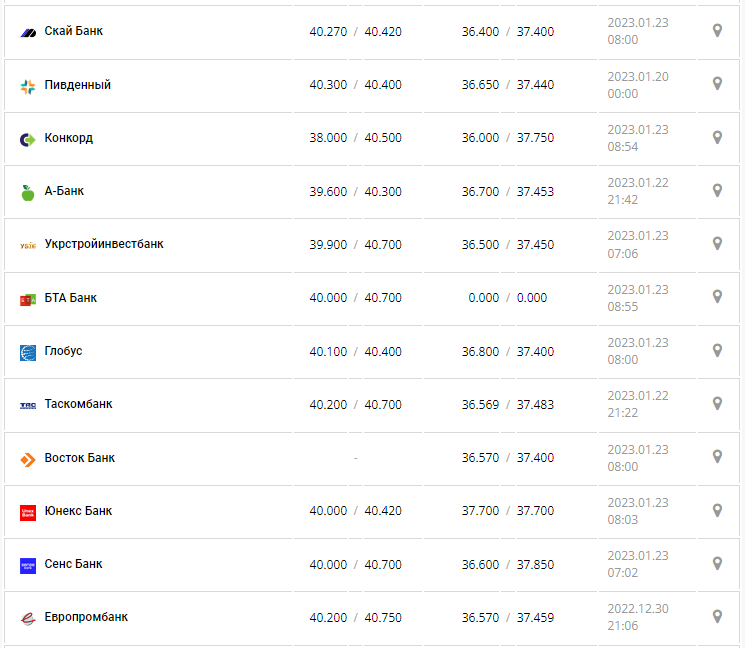Click the Конкорд map marker icon

tap(717, 137)
